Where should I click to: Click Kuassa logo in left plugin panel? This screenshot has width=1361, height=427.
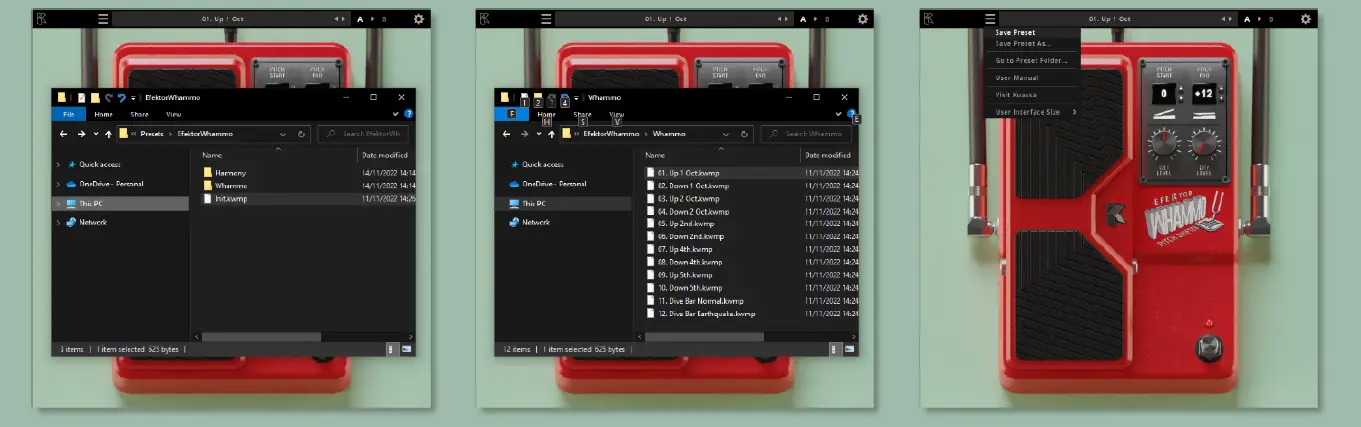tap(40, 18)
